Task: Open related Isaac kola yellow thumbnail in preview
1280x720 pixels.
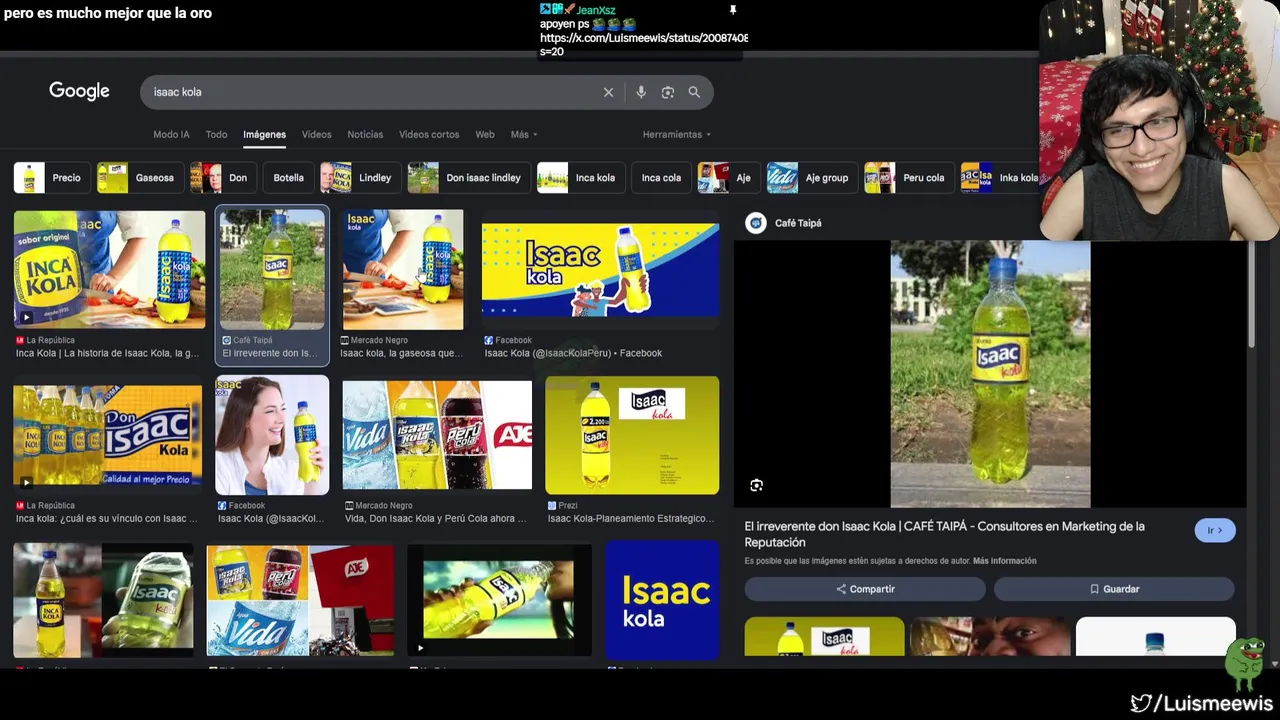Action: (x=824, y=637)
